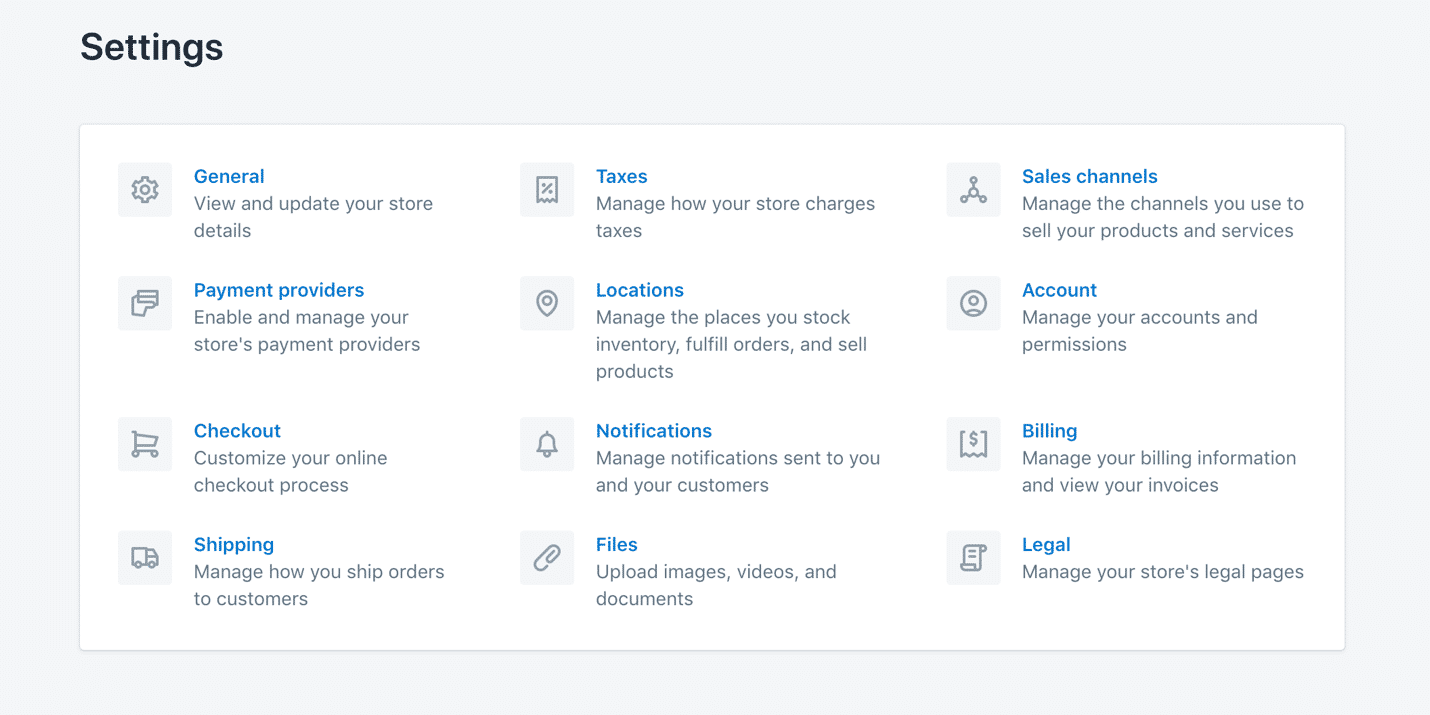Click the Sales channels network icon
This screenshot has height=715, width=1430.
(973, 190)
